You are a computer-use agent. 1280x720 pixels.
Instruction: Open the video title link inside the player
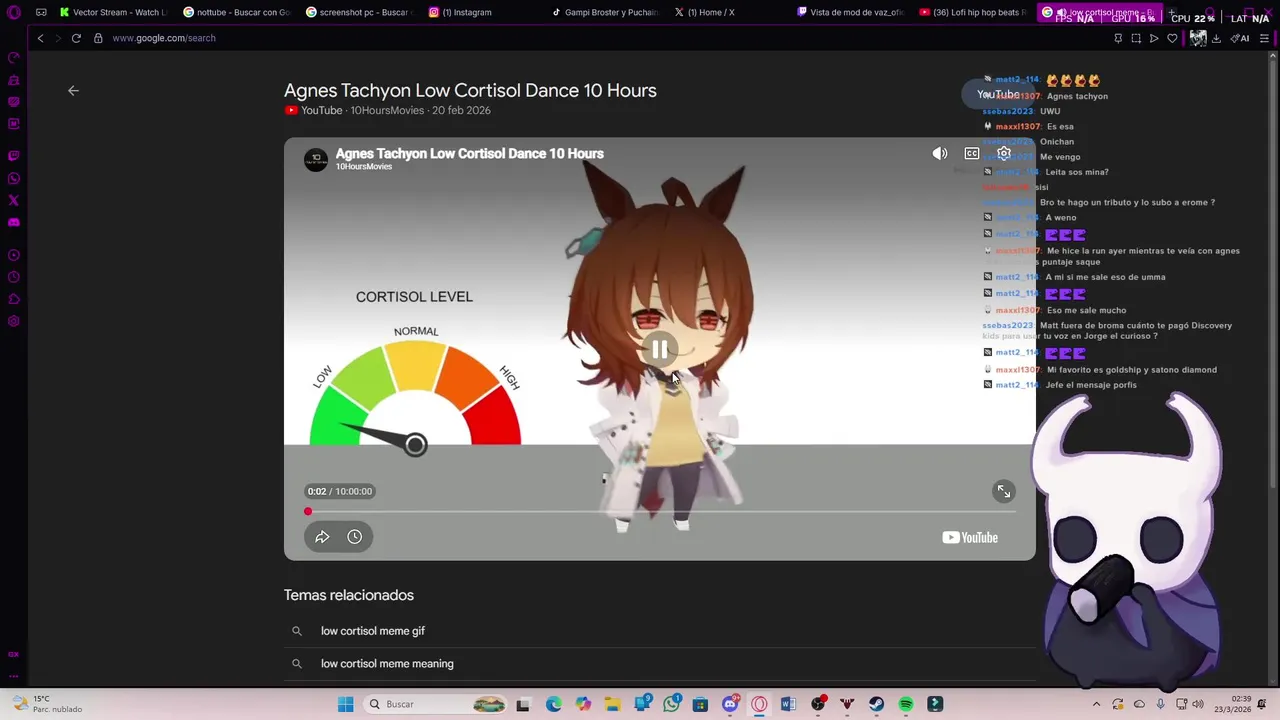tap(469, 153)
